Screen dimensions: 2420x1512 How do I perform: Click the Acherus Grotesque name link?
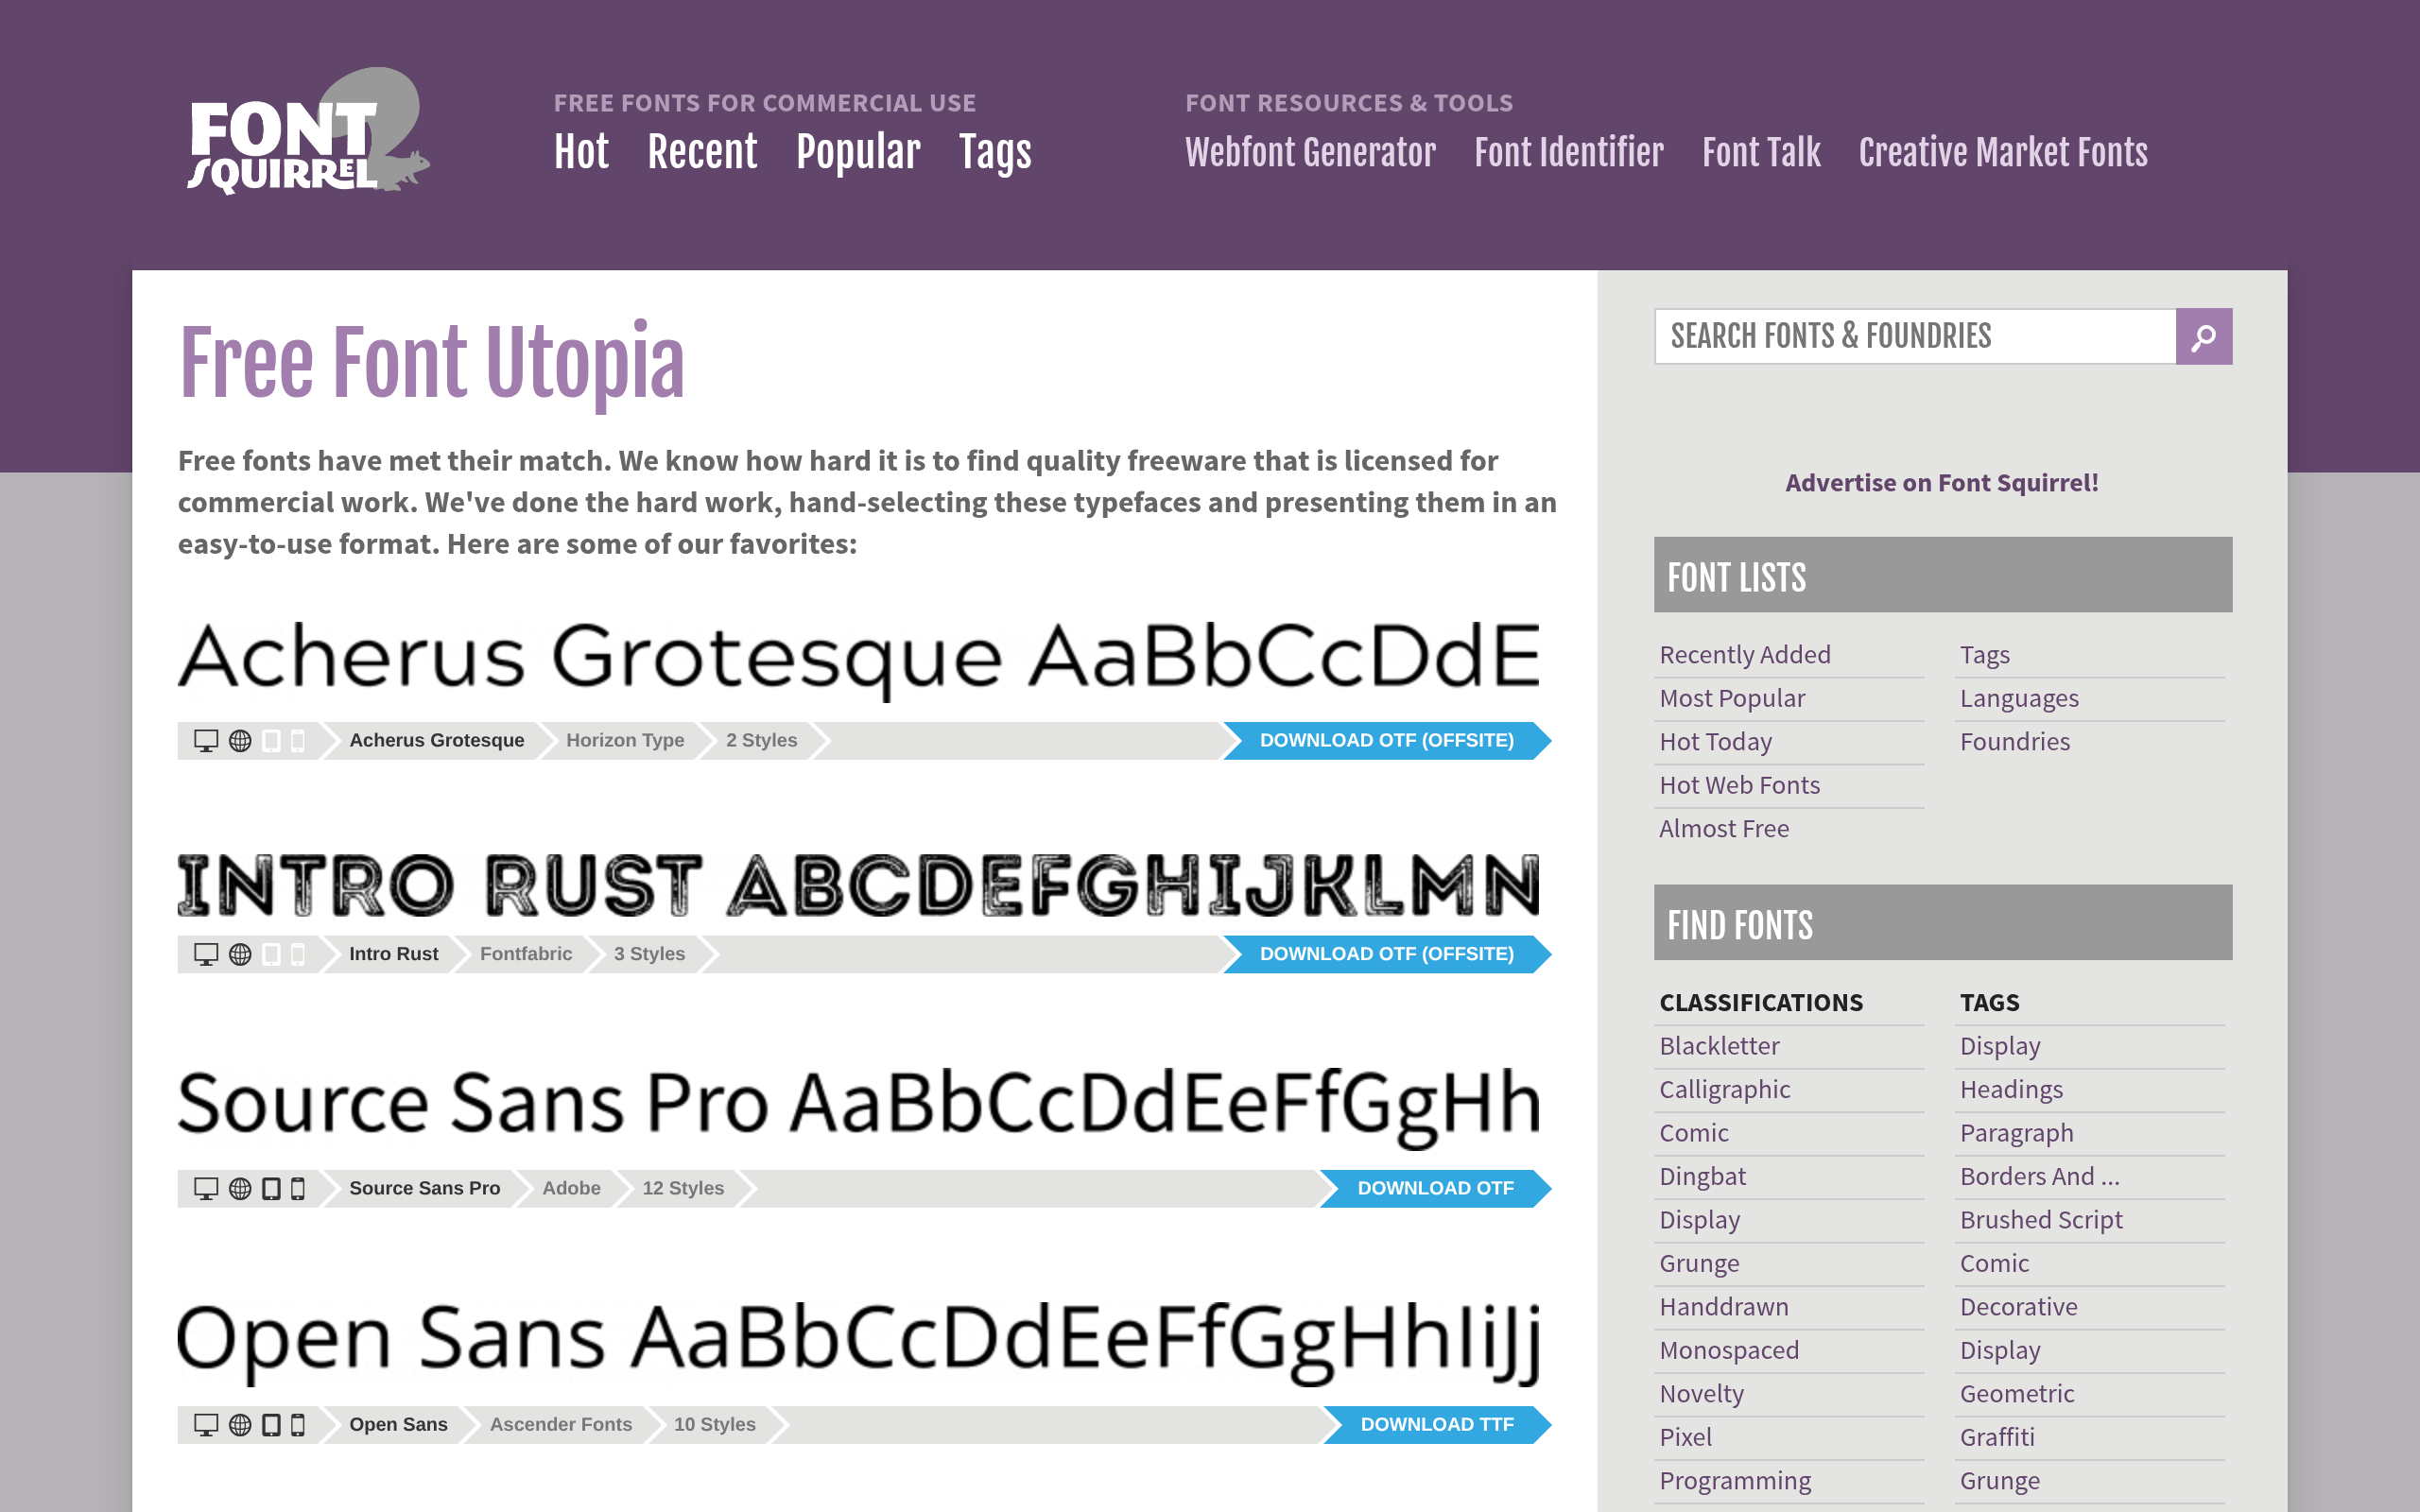(x=437, y=741)
